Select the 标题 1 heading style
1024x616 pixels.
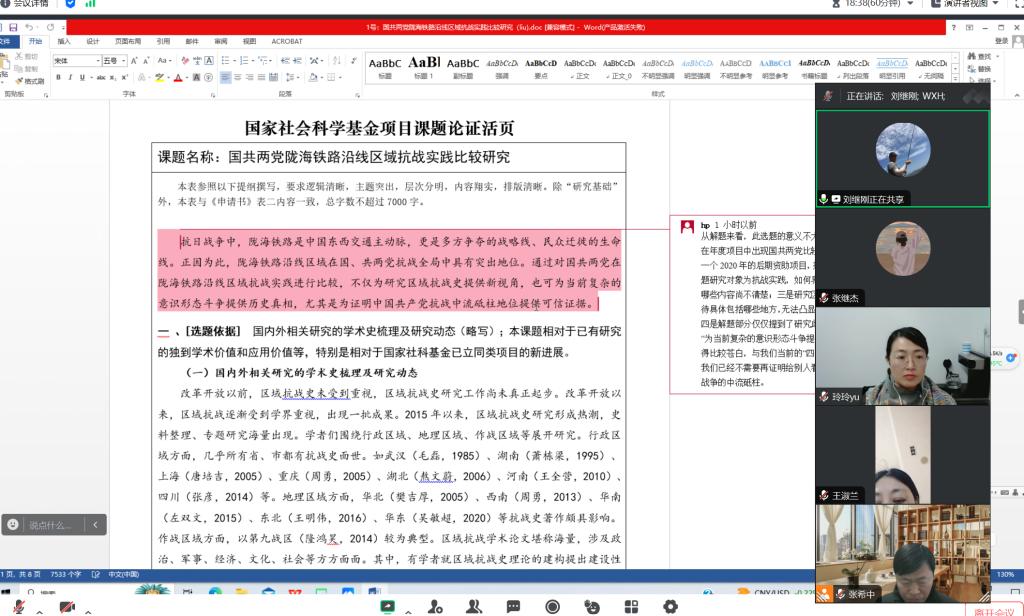point(424,67)
